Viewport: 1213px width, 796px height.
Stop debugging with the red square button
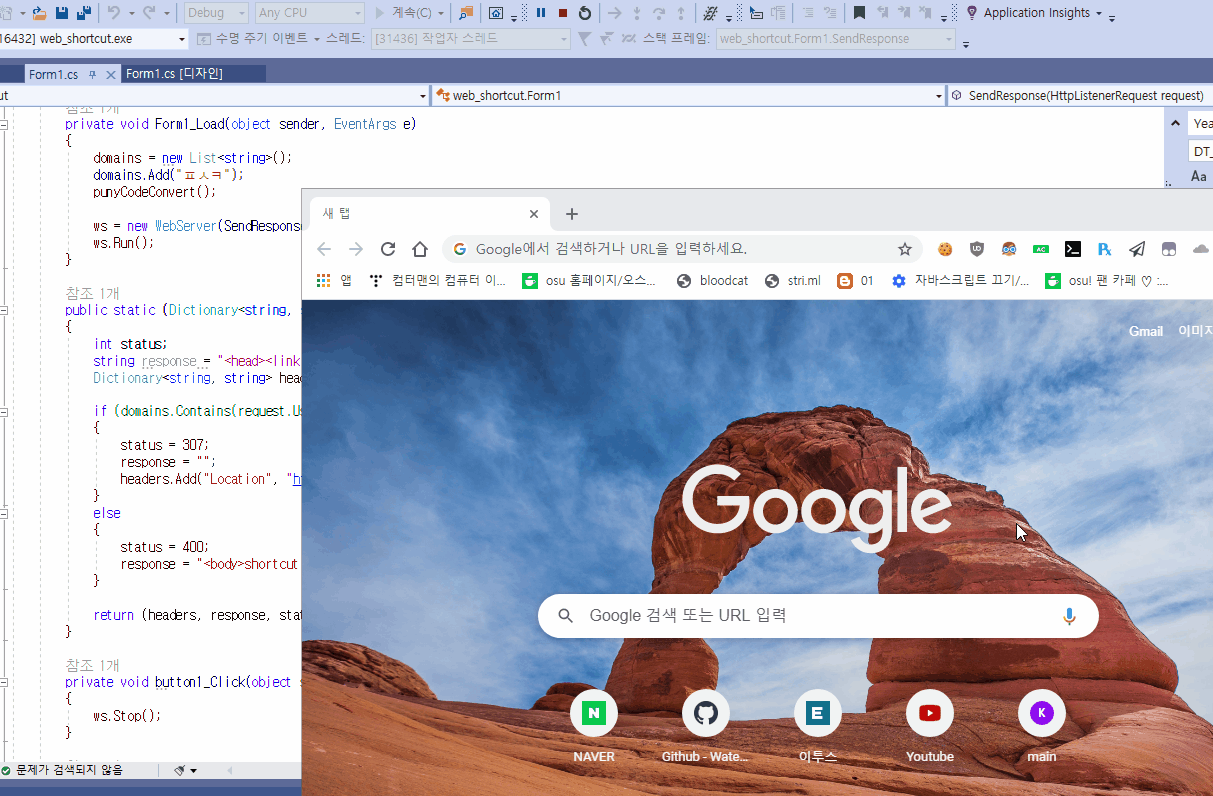click(x=563, y=13)
